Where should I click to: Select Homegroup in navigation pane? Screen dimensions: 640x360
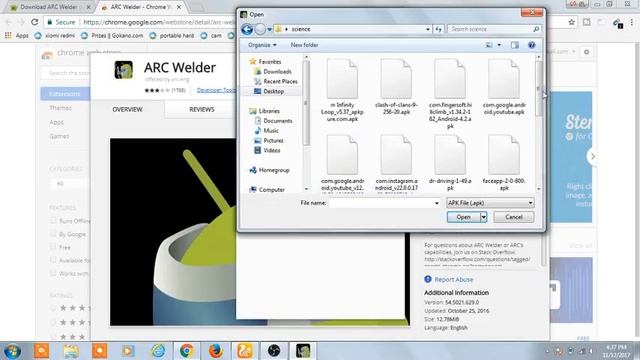(x=269, y=170)
